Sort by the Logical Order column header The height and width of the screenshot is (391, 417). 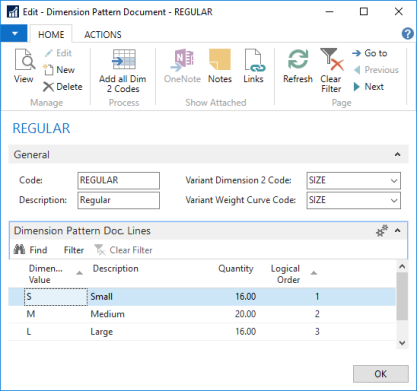(x=293, y=274)
